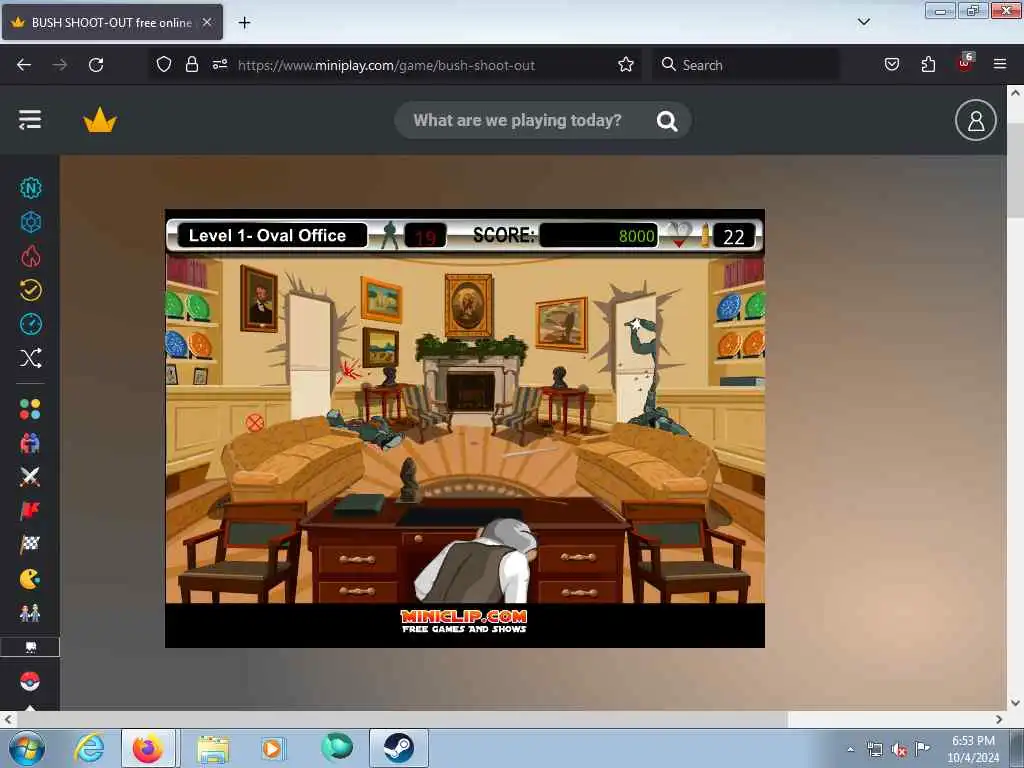The width and height of the screenshot is (1024, 768).
Task: Reload the current page
Action: 96,65
